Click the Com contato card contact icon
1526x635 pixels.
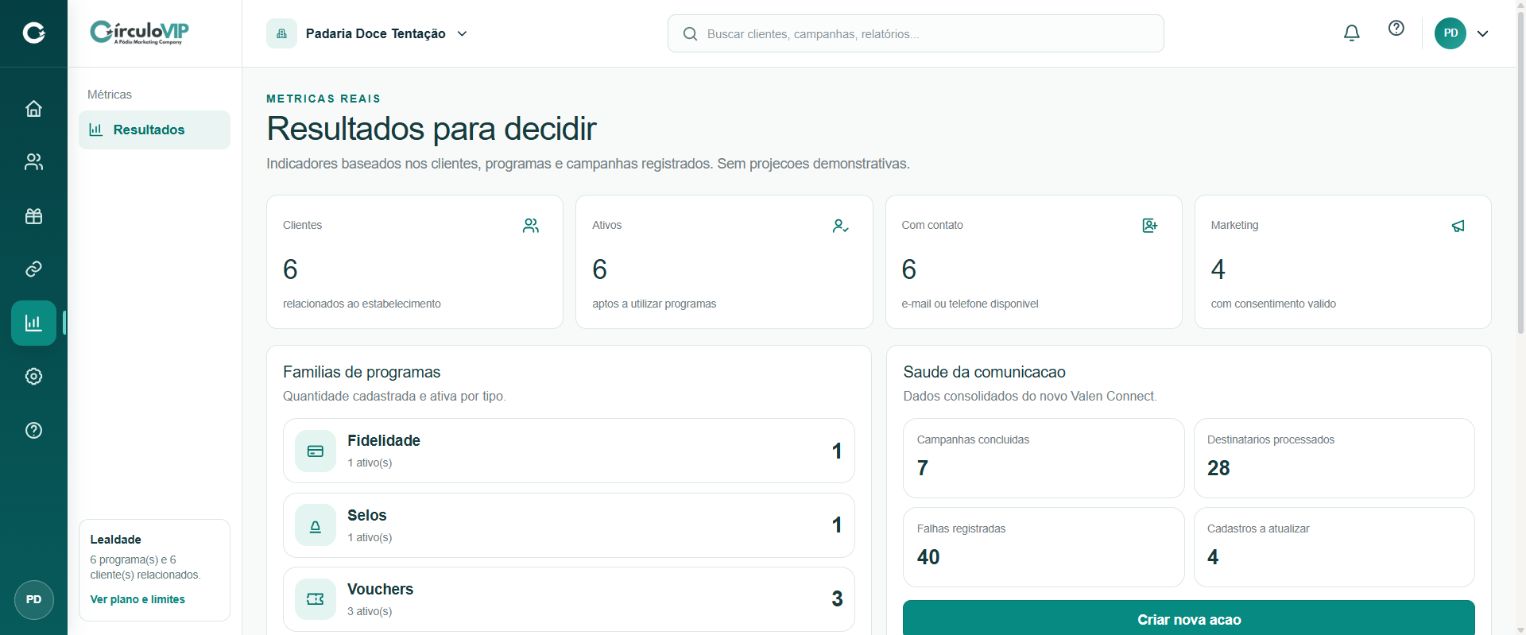(x=1150, y=226)
